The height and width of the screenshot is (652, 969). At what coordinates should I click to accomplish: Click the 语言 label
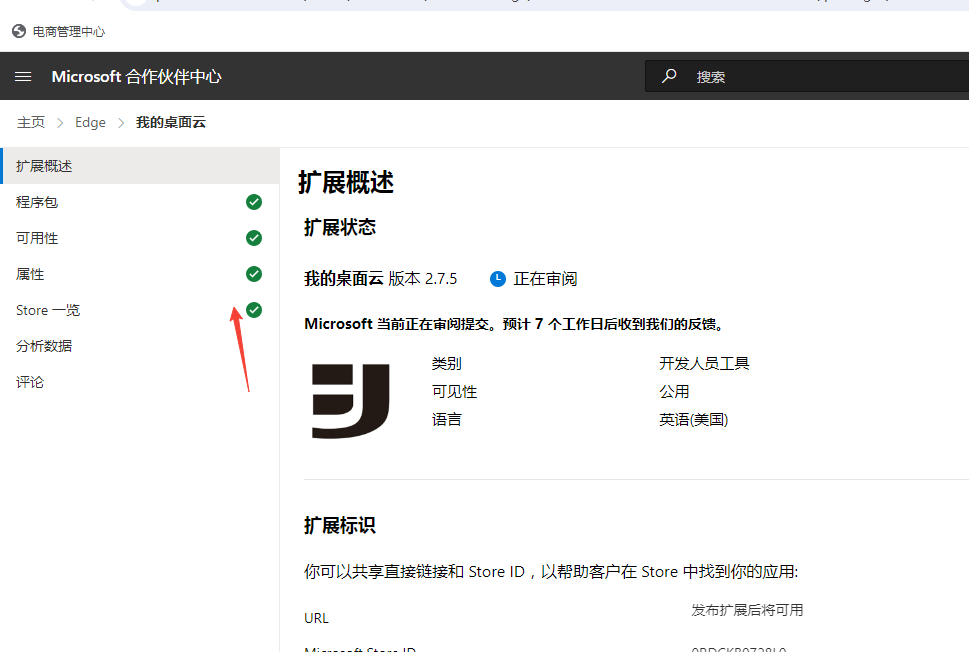click(x=447, y=420)
